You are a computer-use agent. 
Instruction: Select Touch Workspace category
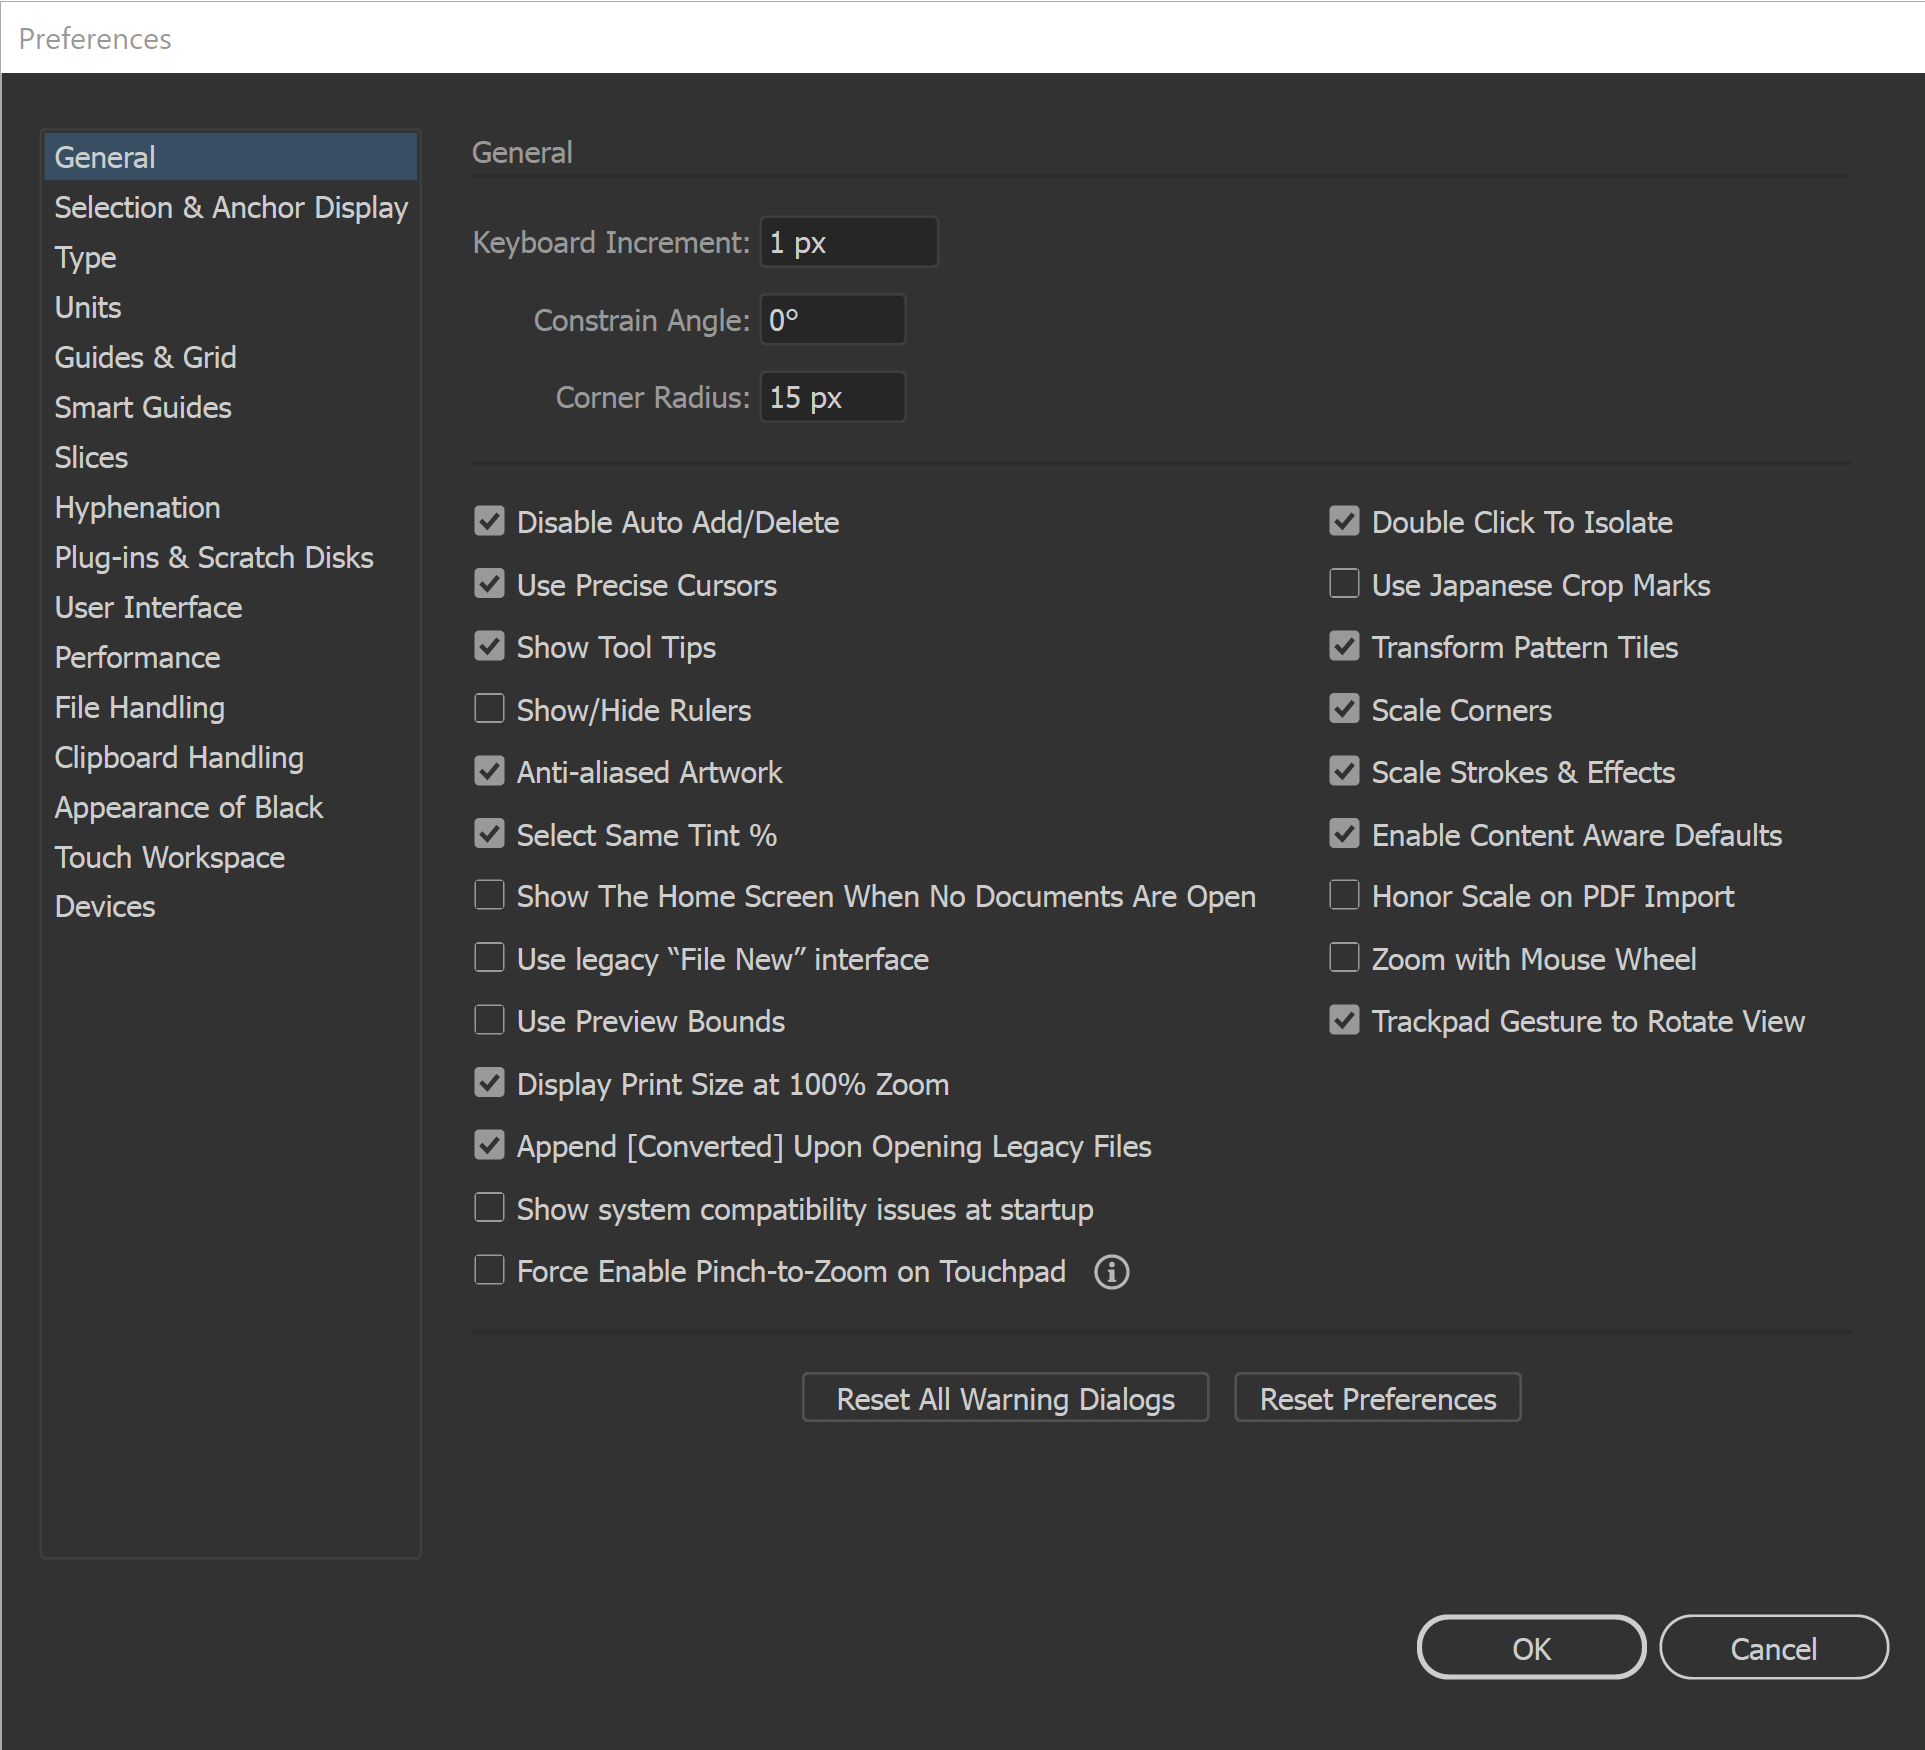coord(230,857)
